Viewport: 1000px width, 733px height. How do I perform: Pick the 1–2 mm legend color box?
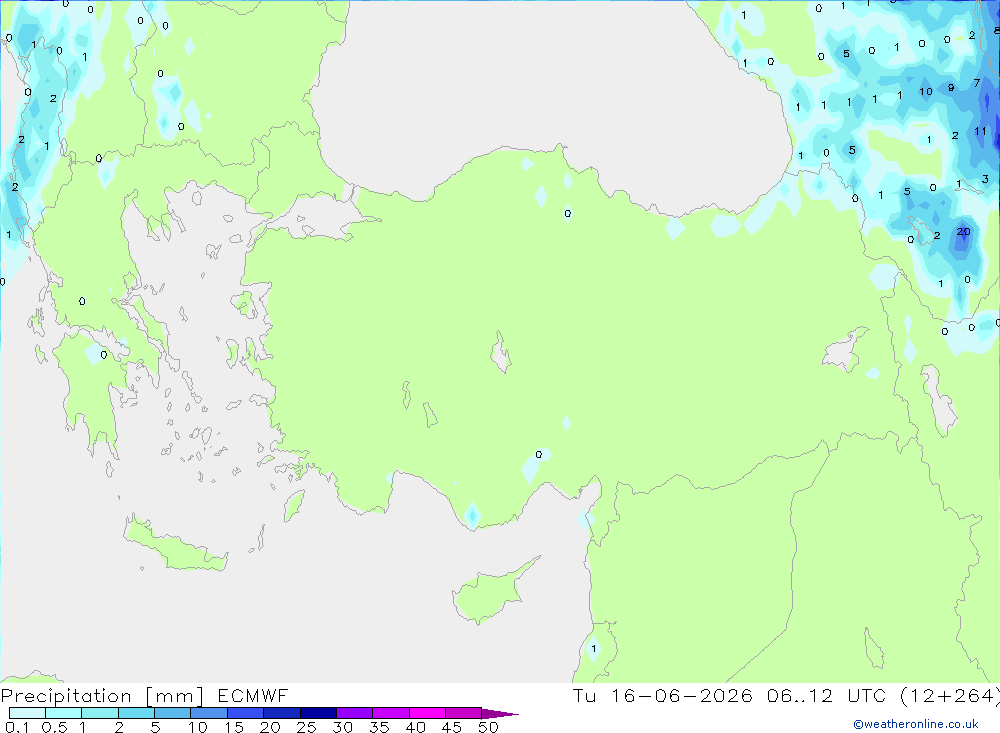99,713
